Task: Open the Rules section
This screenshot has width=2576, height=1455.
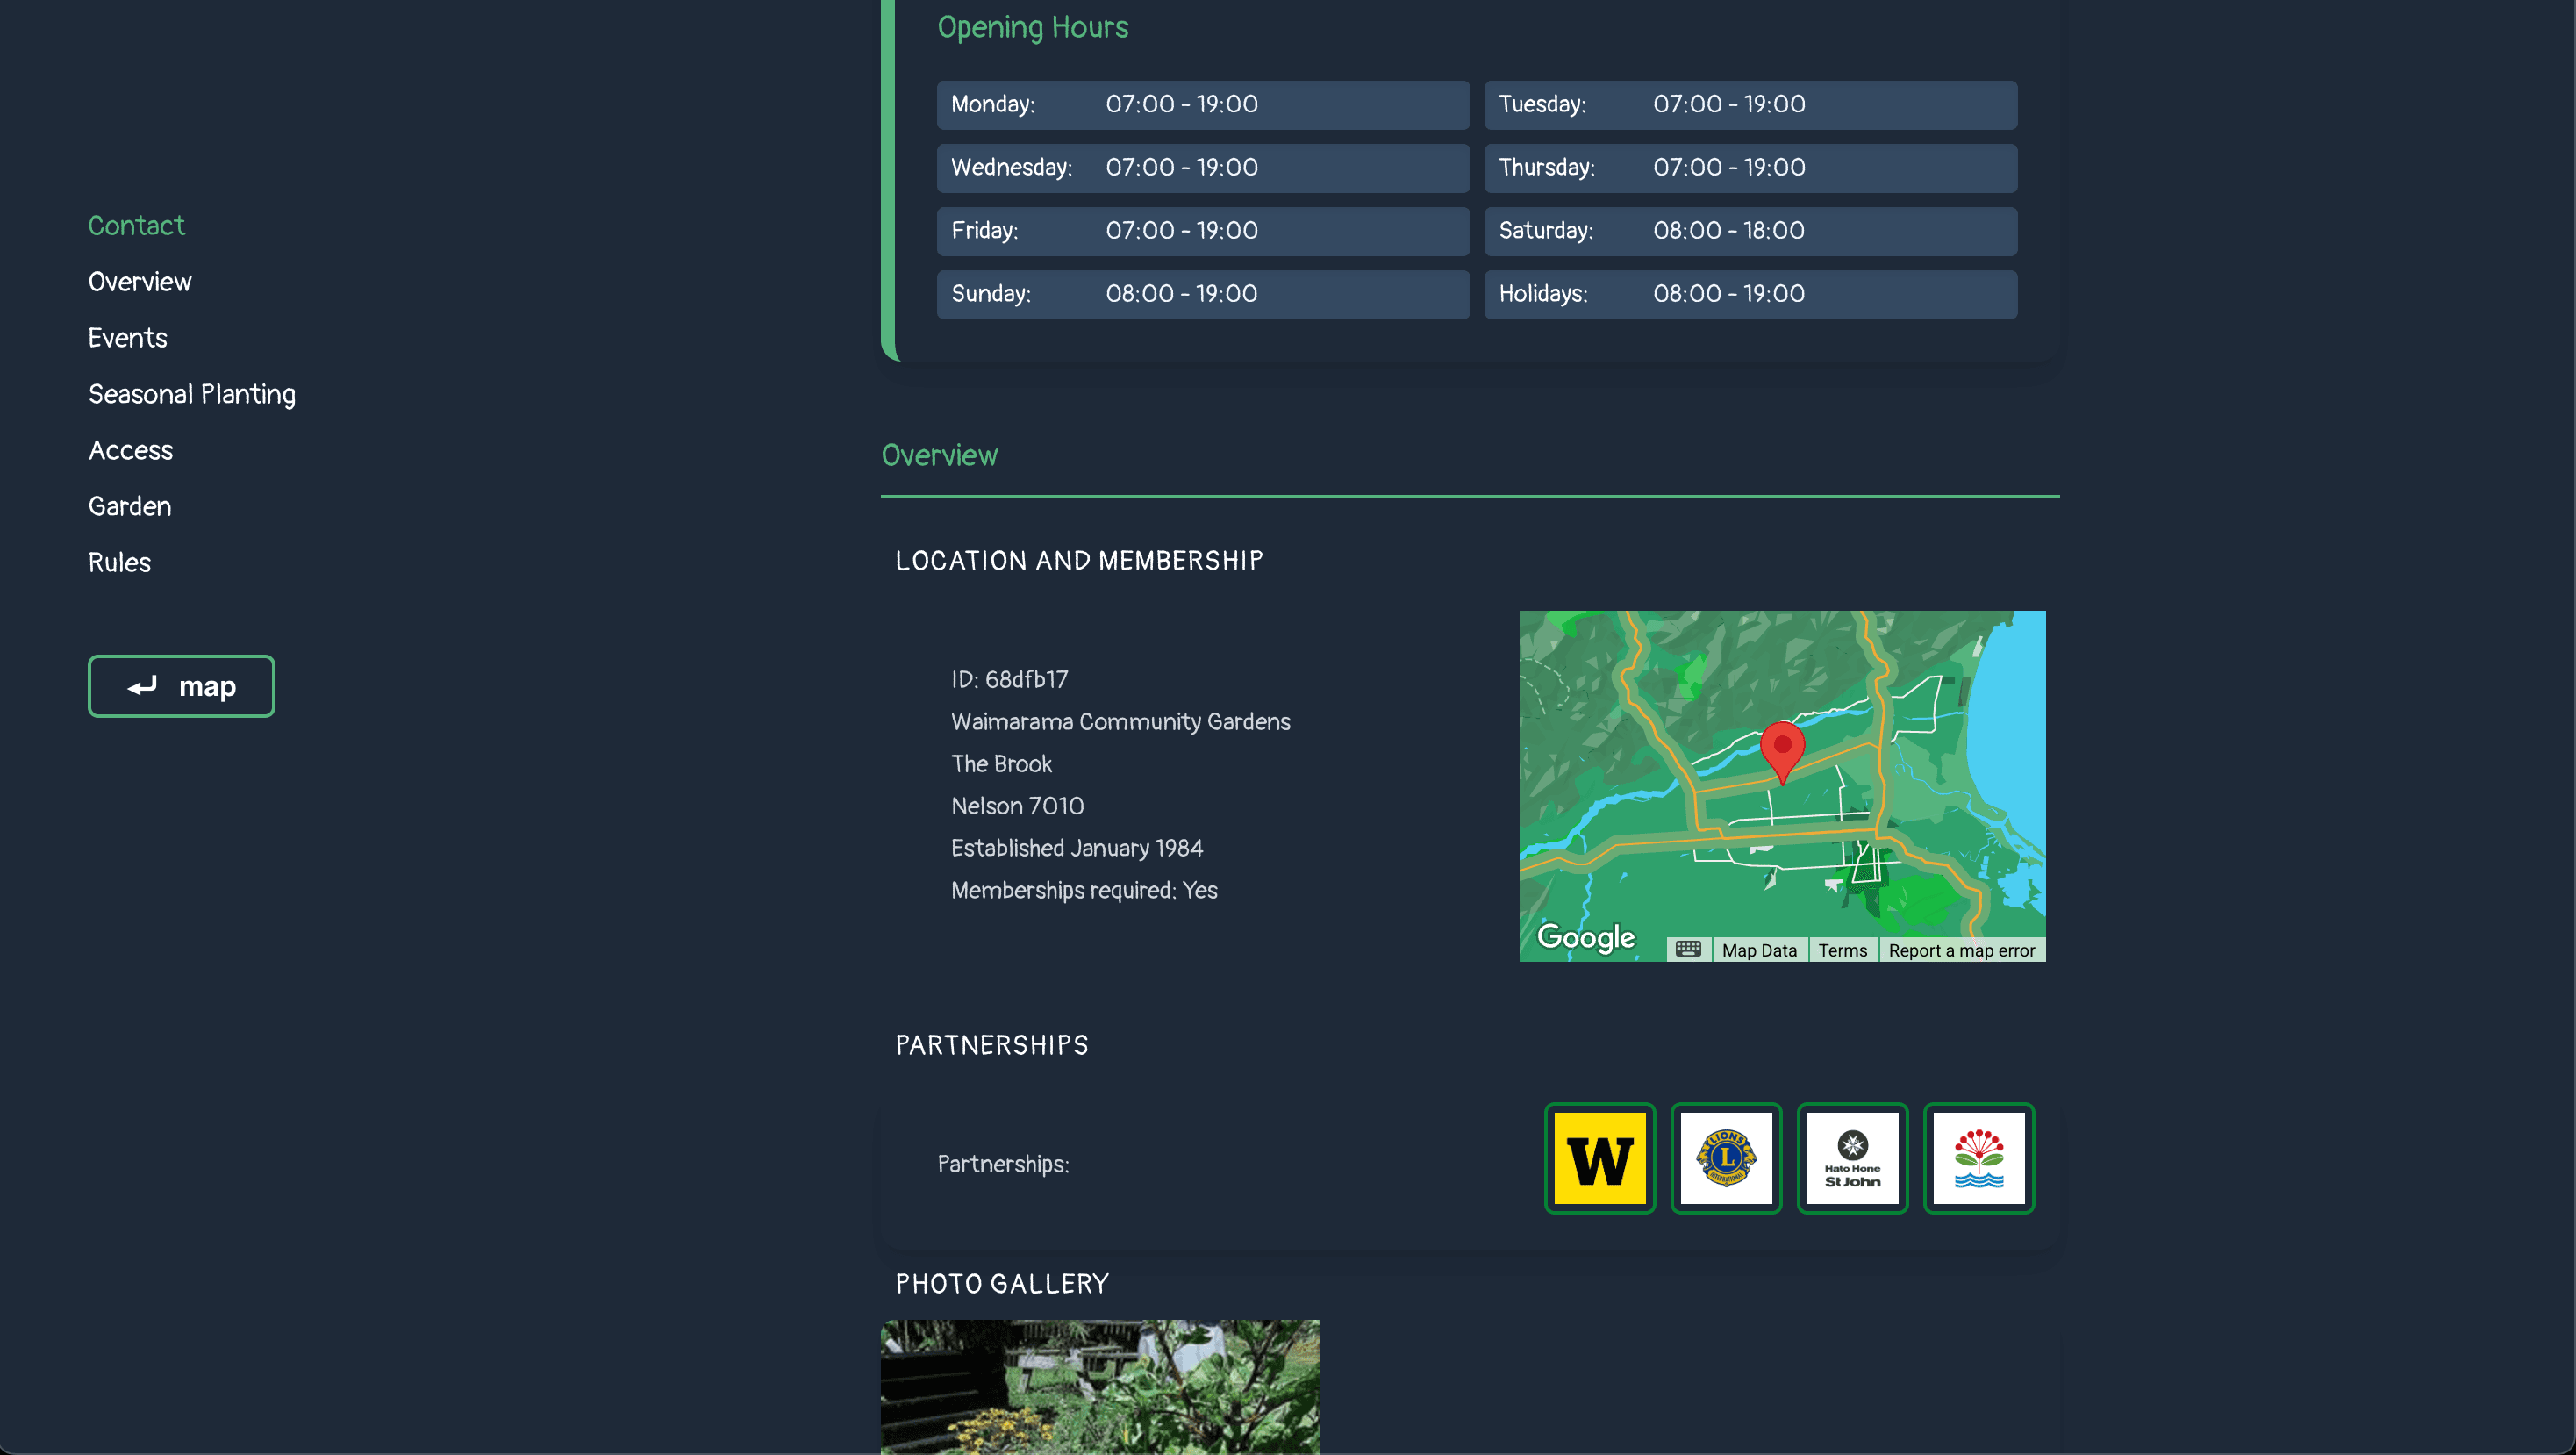Action: (119, 562)
